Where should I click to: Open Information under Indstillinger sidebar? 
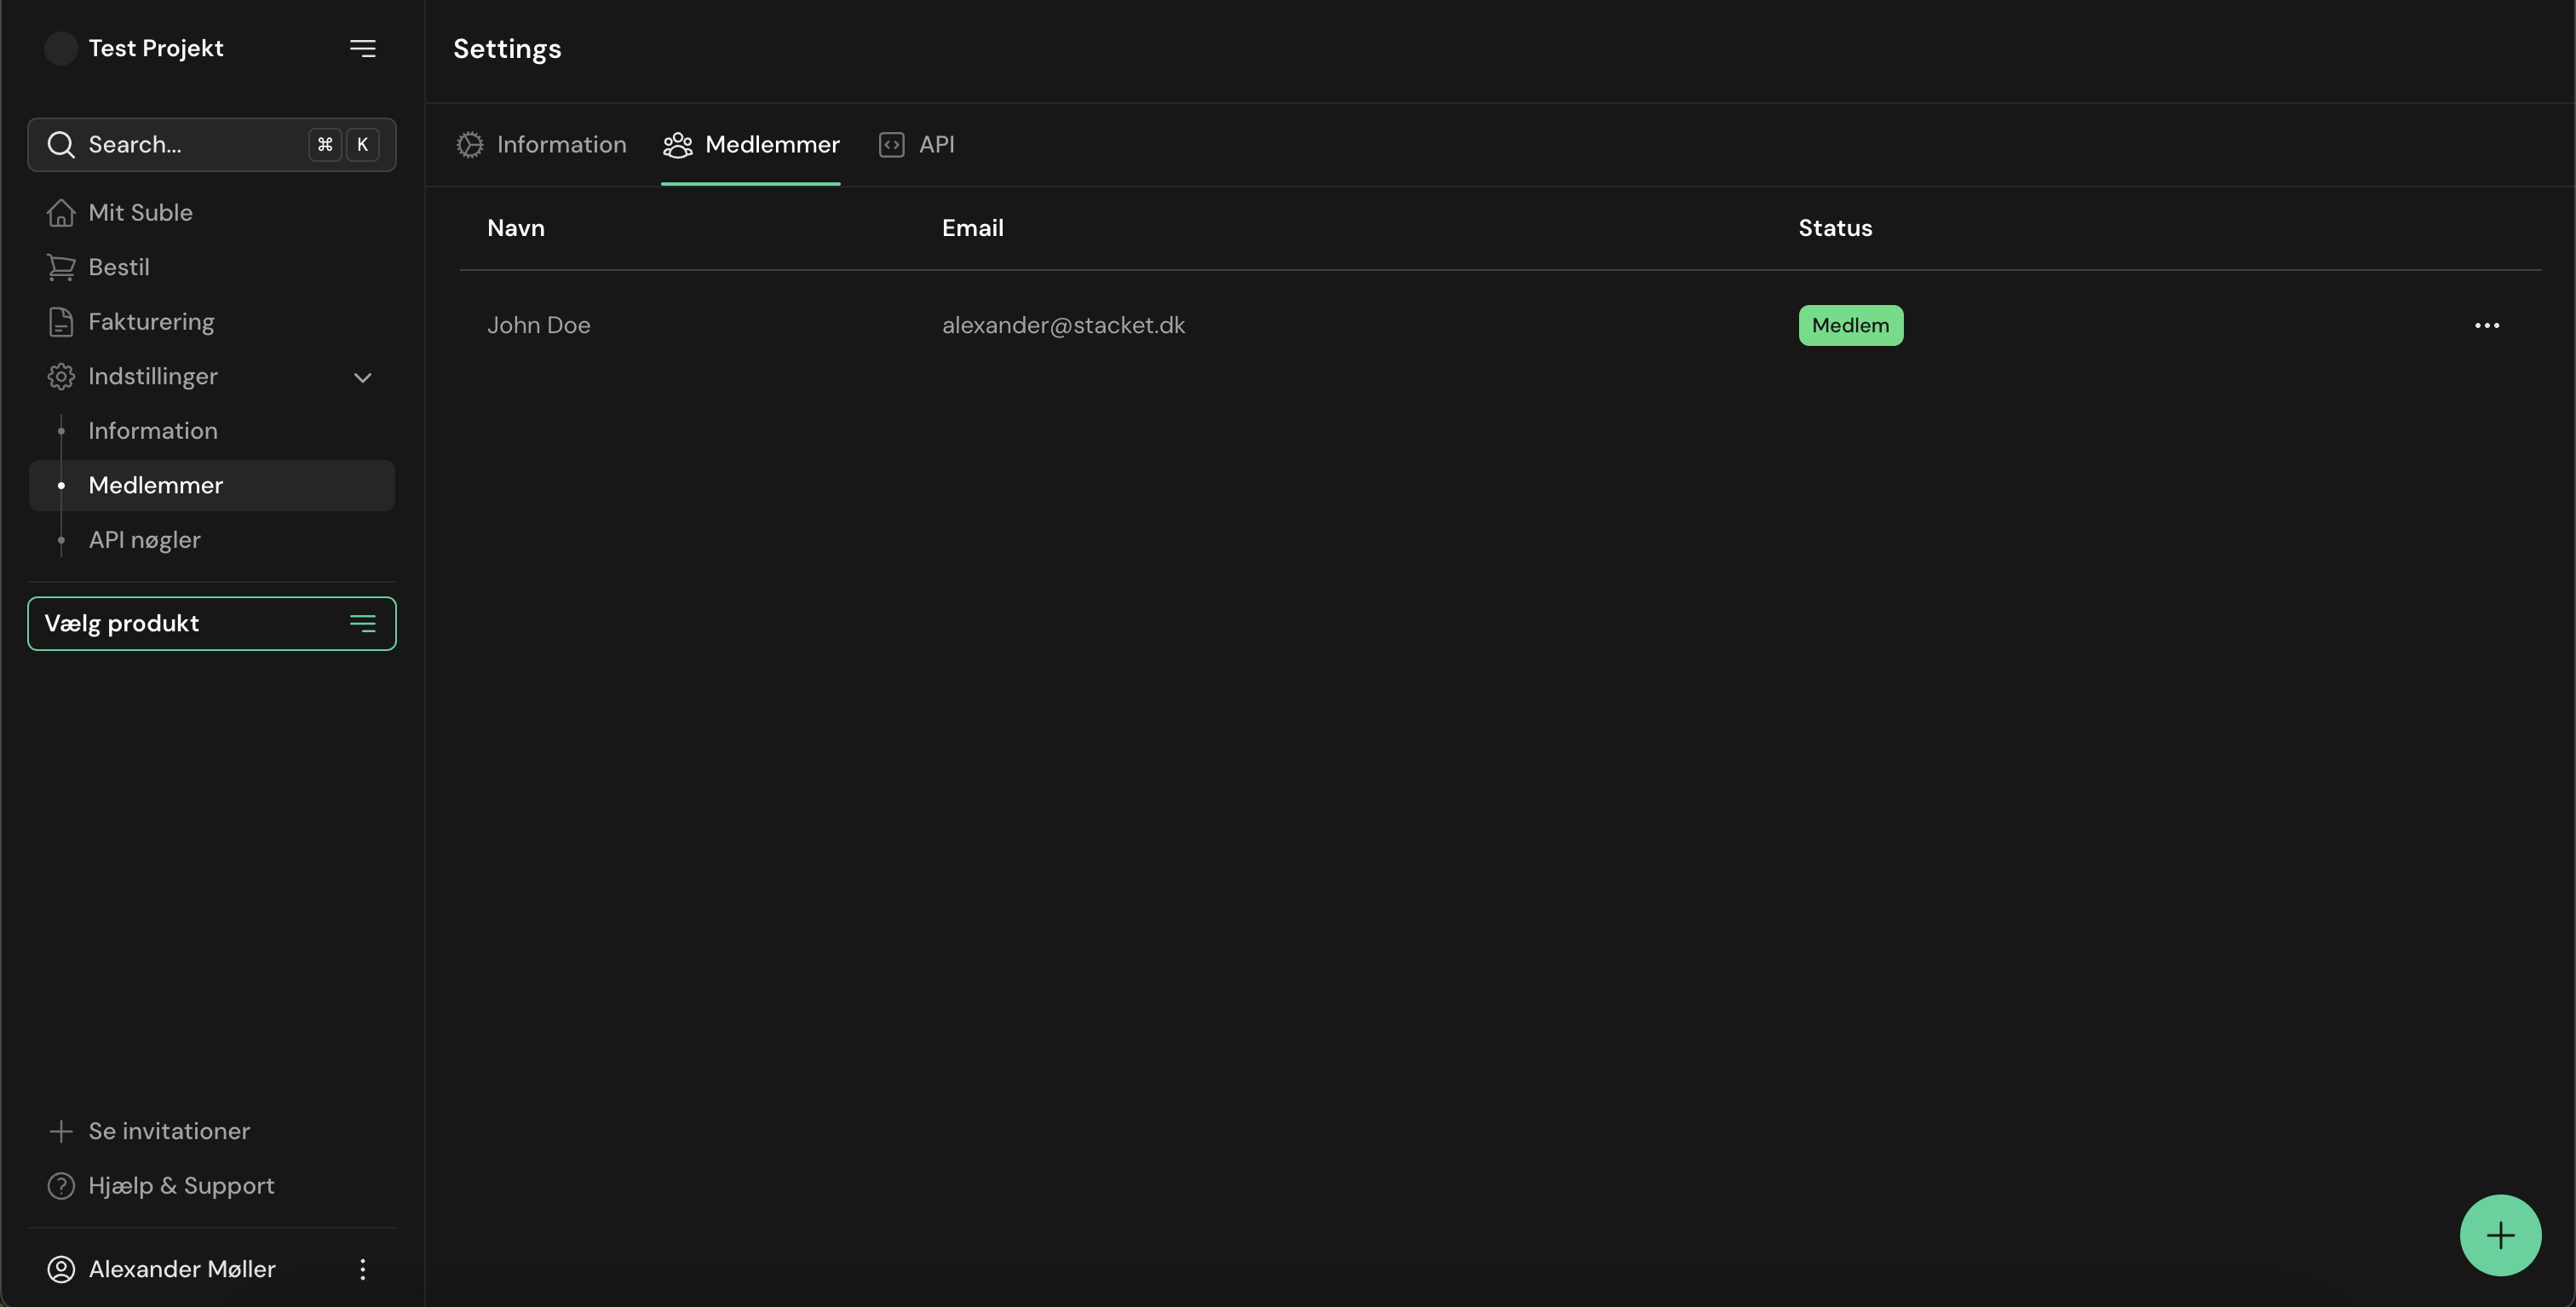click(152, 431)
